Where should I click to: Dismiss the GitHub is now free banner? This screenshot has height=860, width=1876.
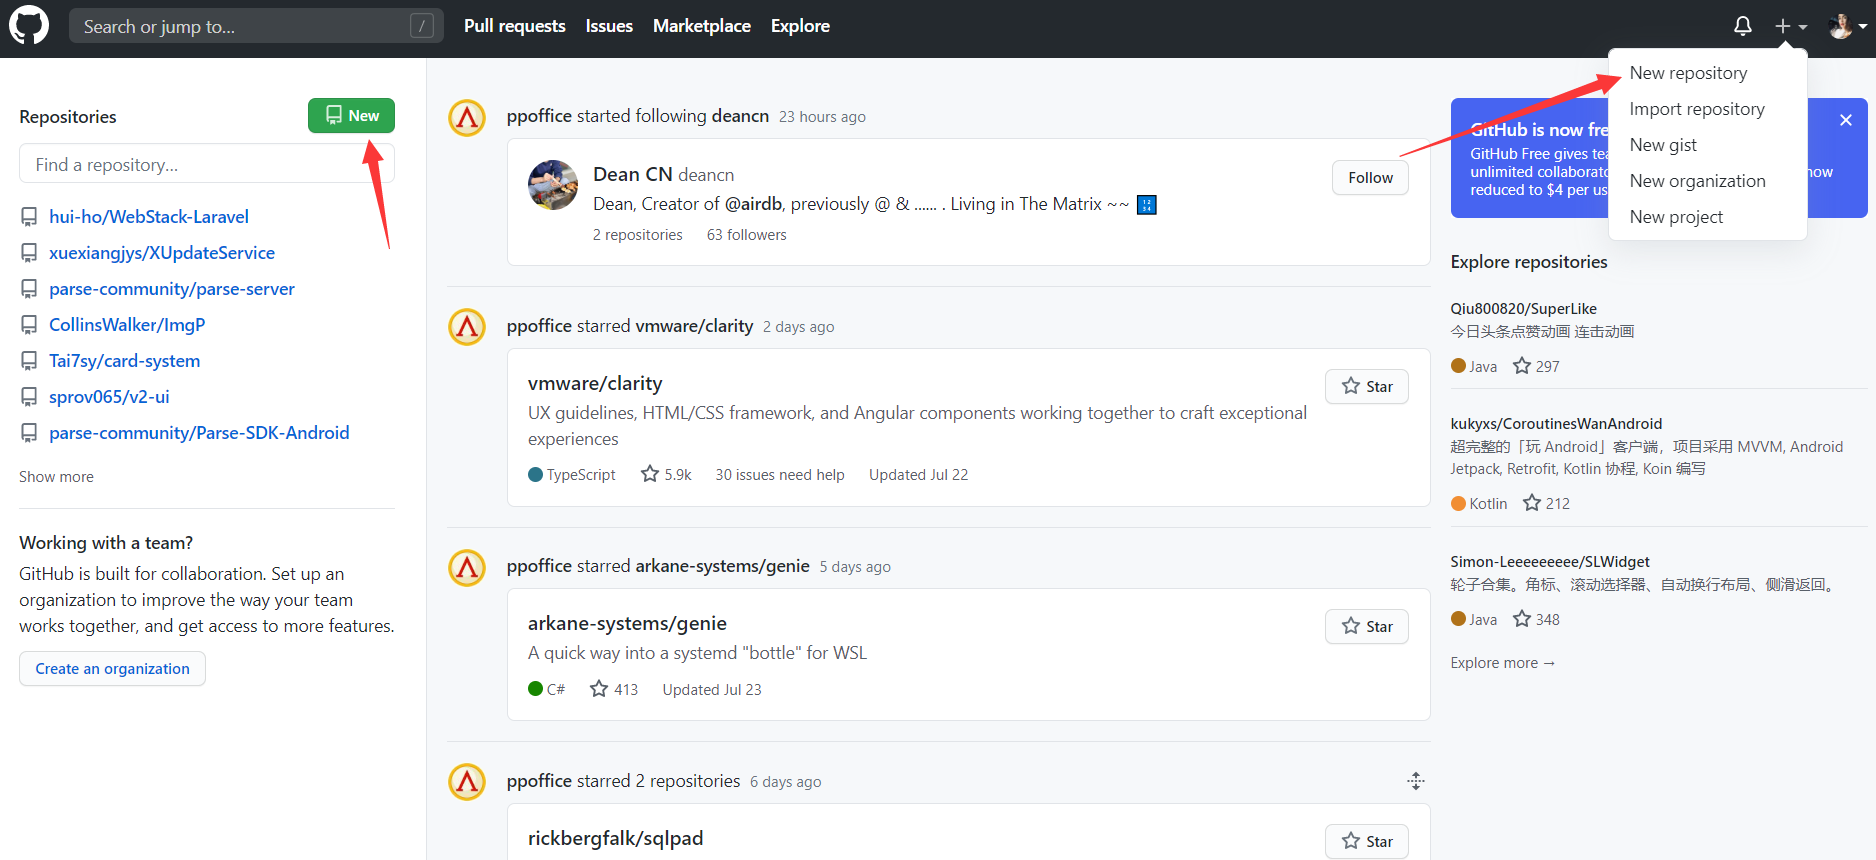[x=1846, y=120]
